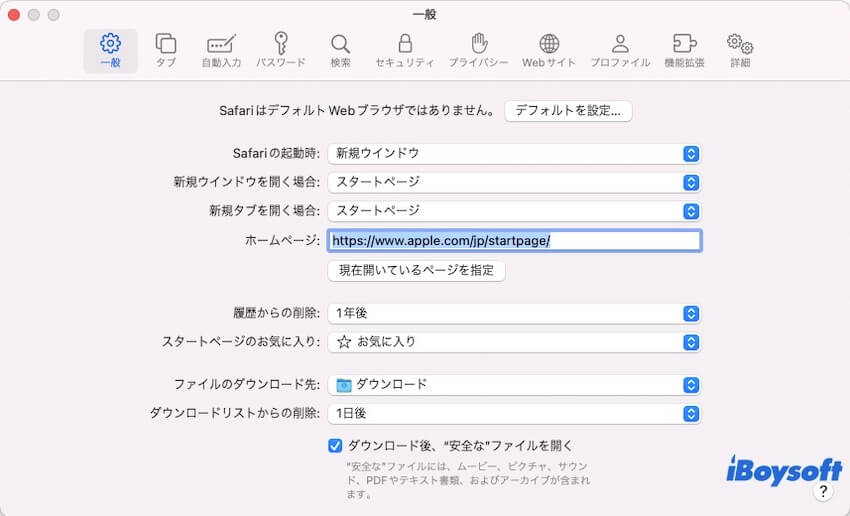The image size is (850, 516).
Task: Click the ホームページ URL field
Action: pos(514,241)
